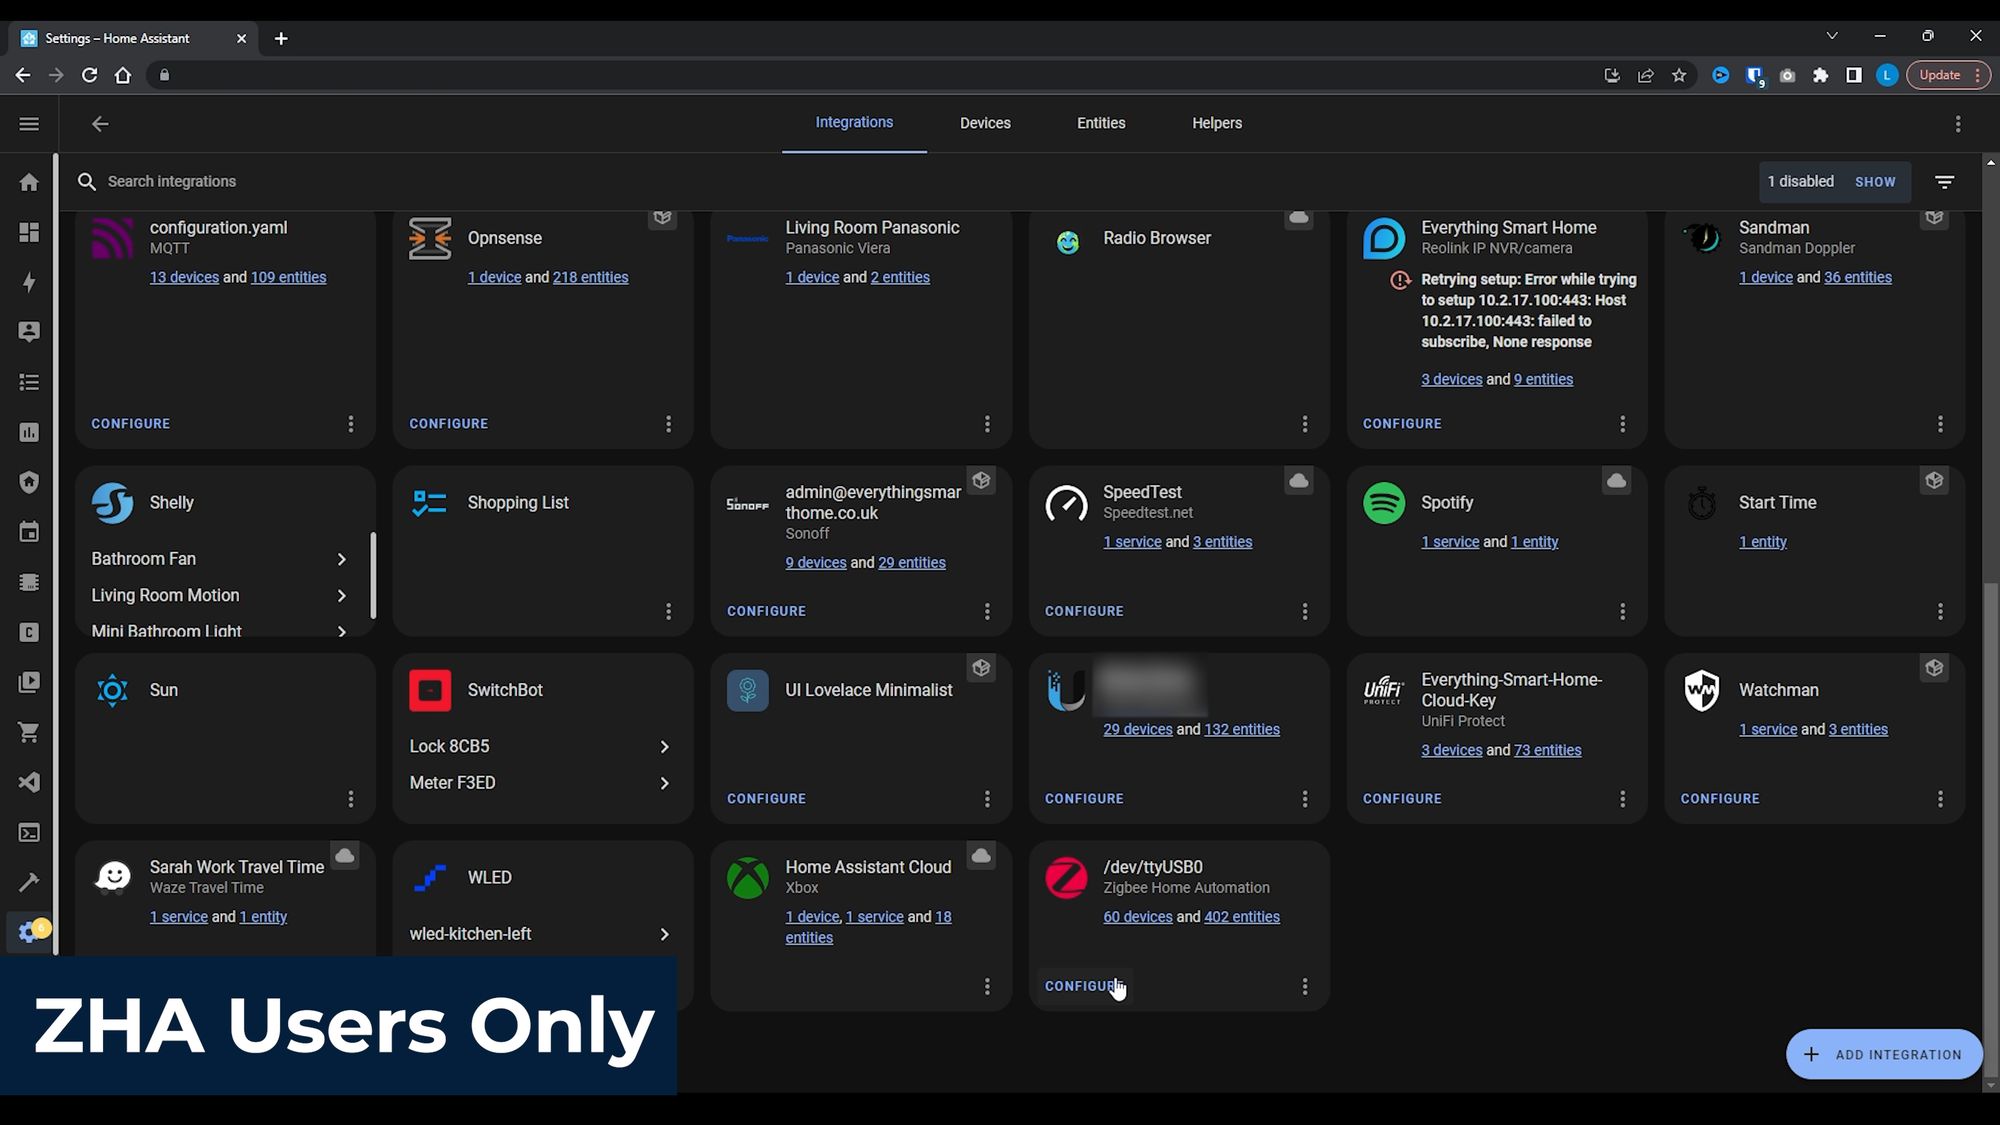Show the 1 disabled integration

[x=1874, y=181]
